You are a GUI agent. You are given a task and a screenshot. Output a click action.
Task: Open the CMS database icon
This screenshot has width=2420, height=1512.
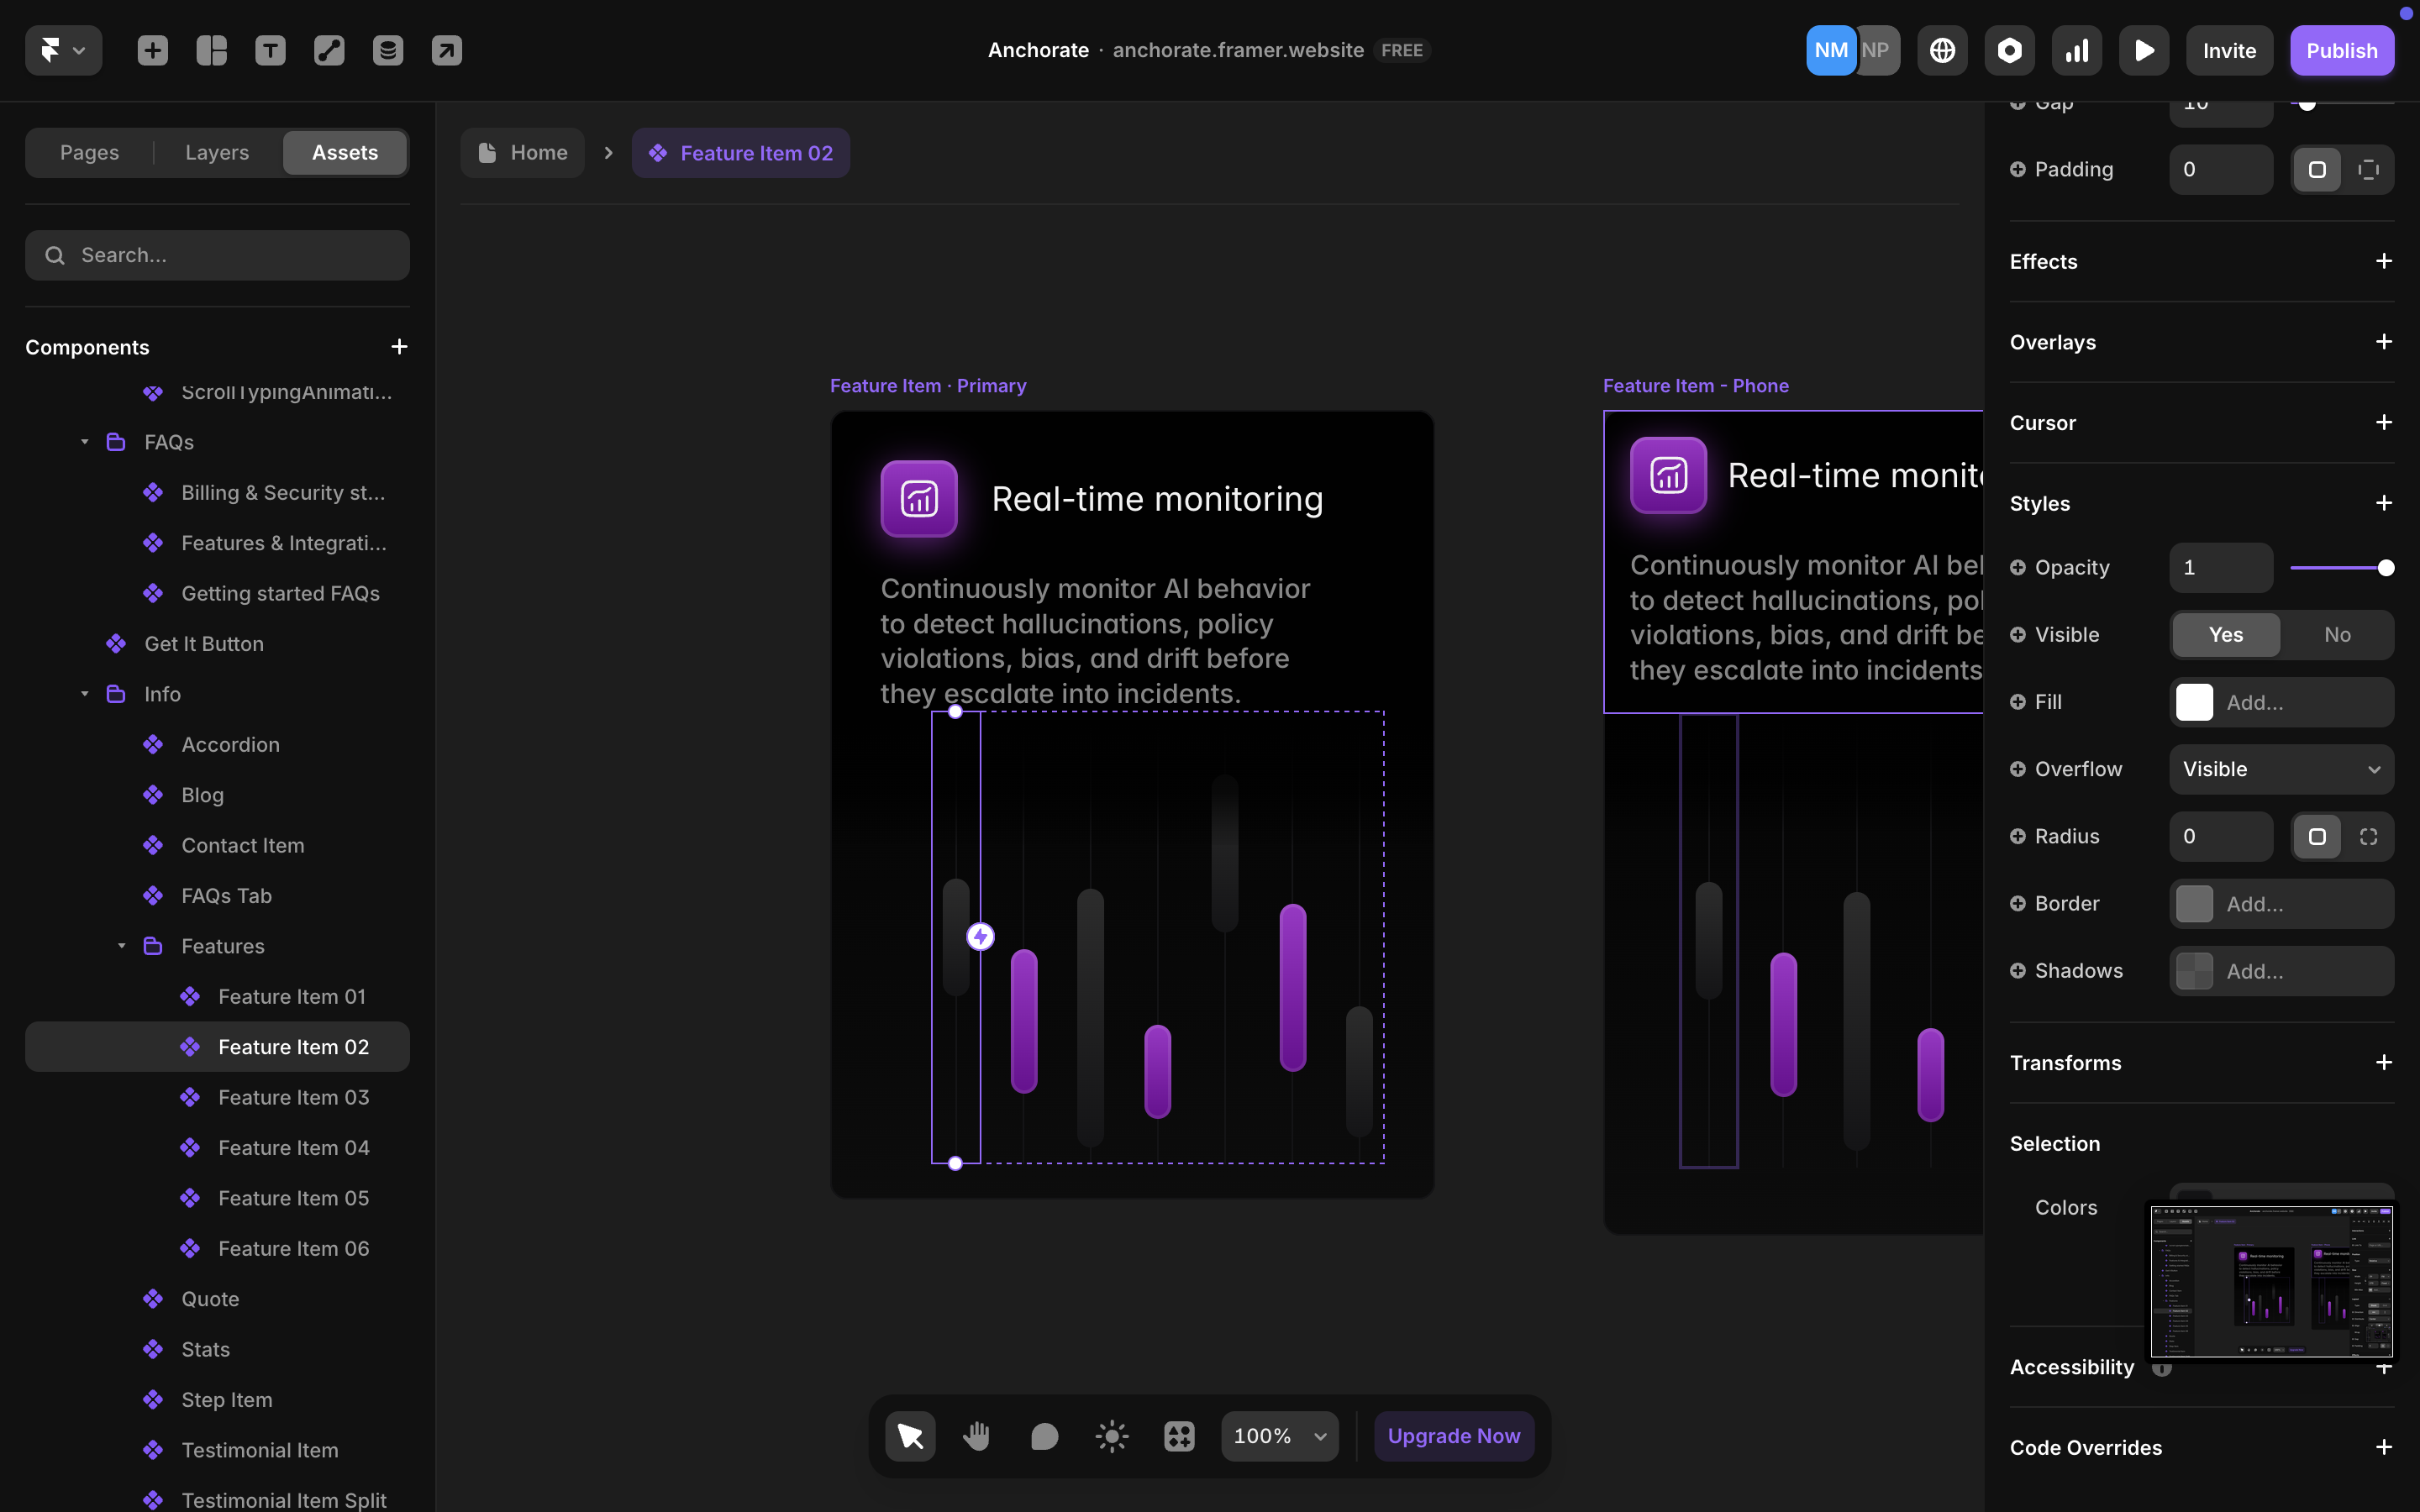click(x=388, y=50)
